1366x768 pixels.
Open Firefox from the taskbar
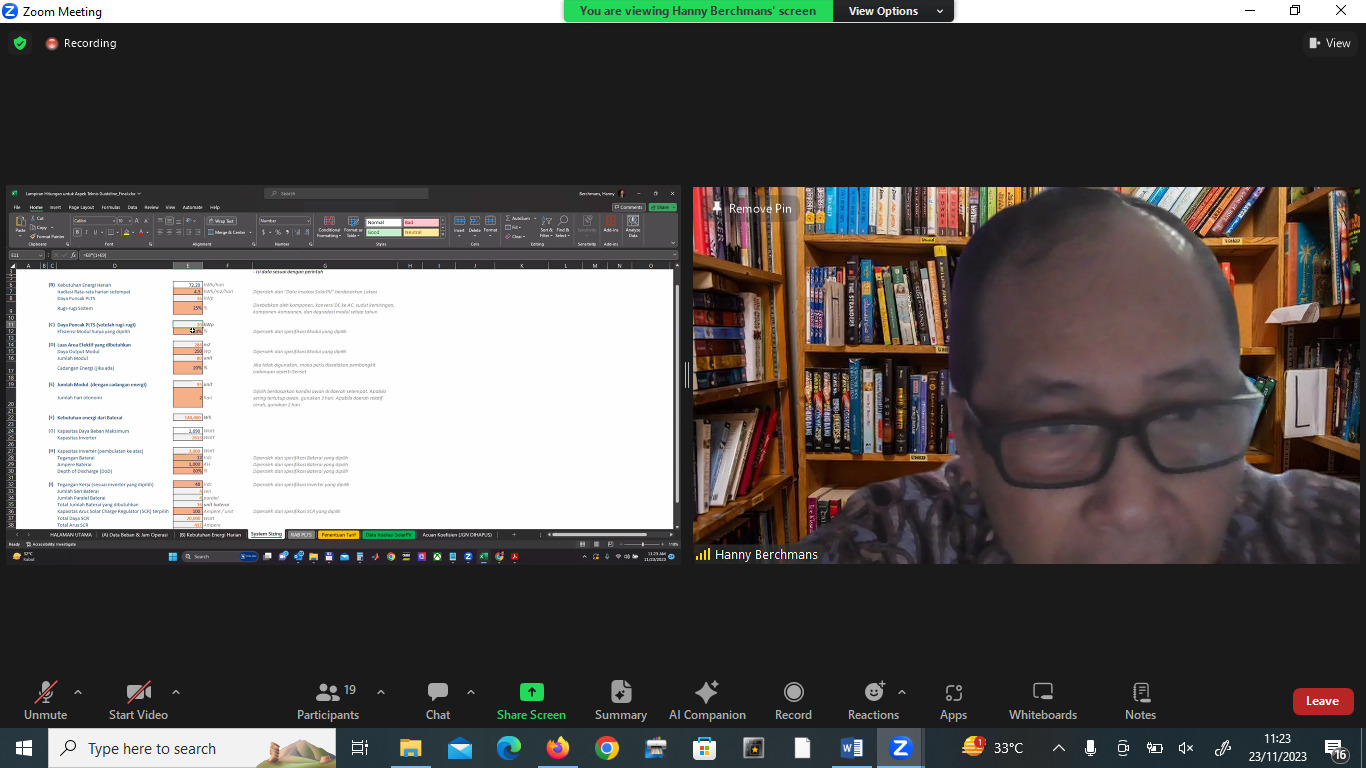[558, 748]
